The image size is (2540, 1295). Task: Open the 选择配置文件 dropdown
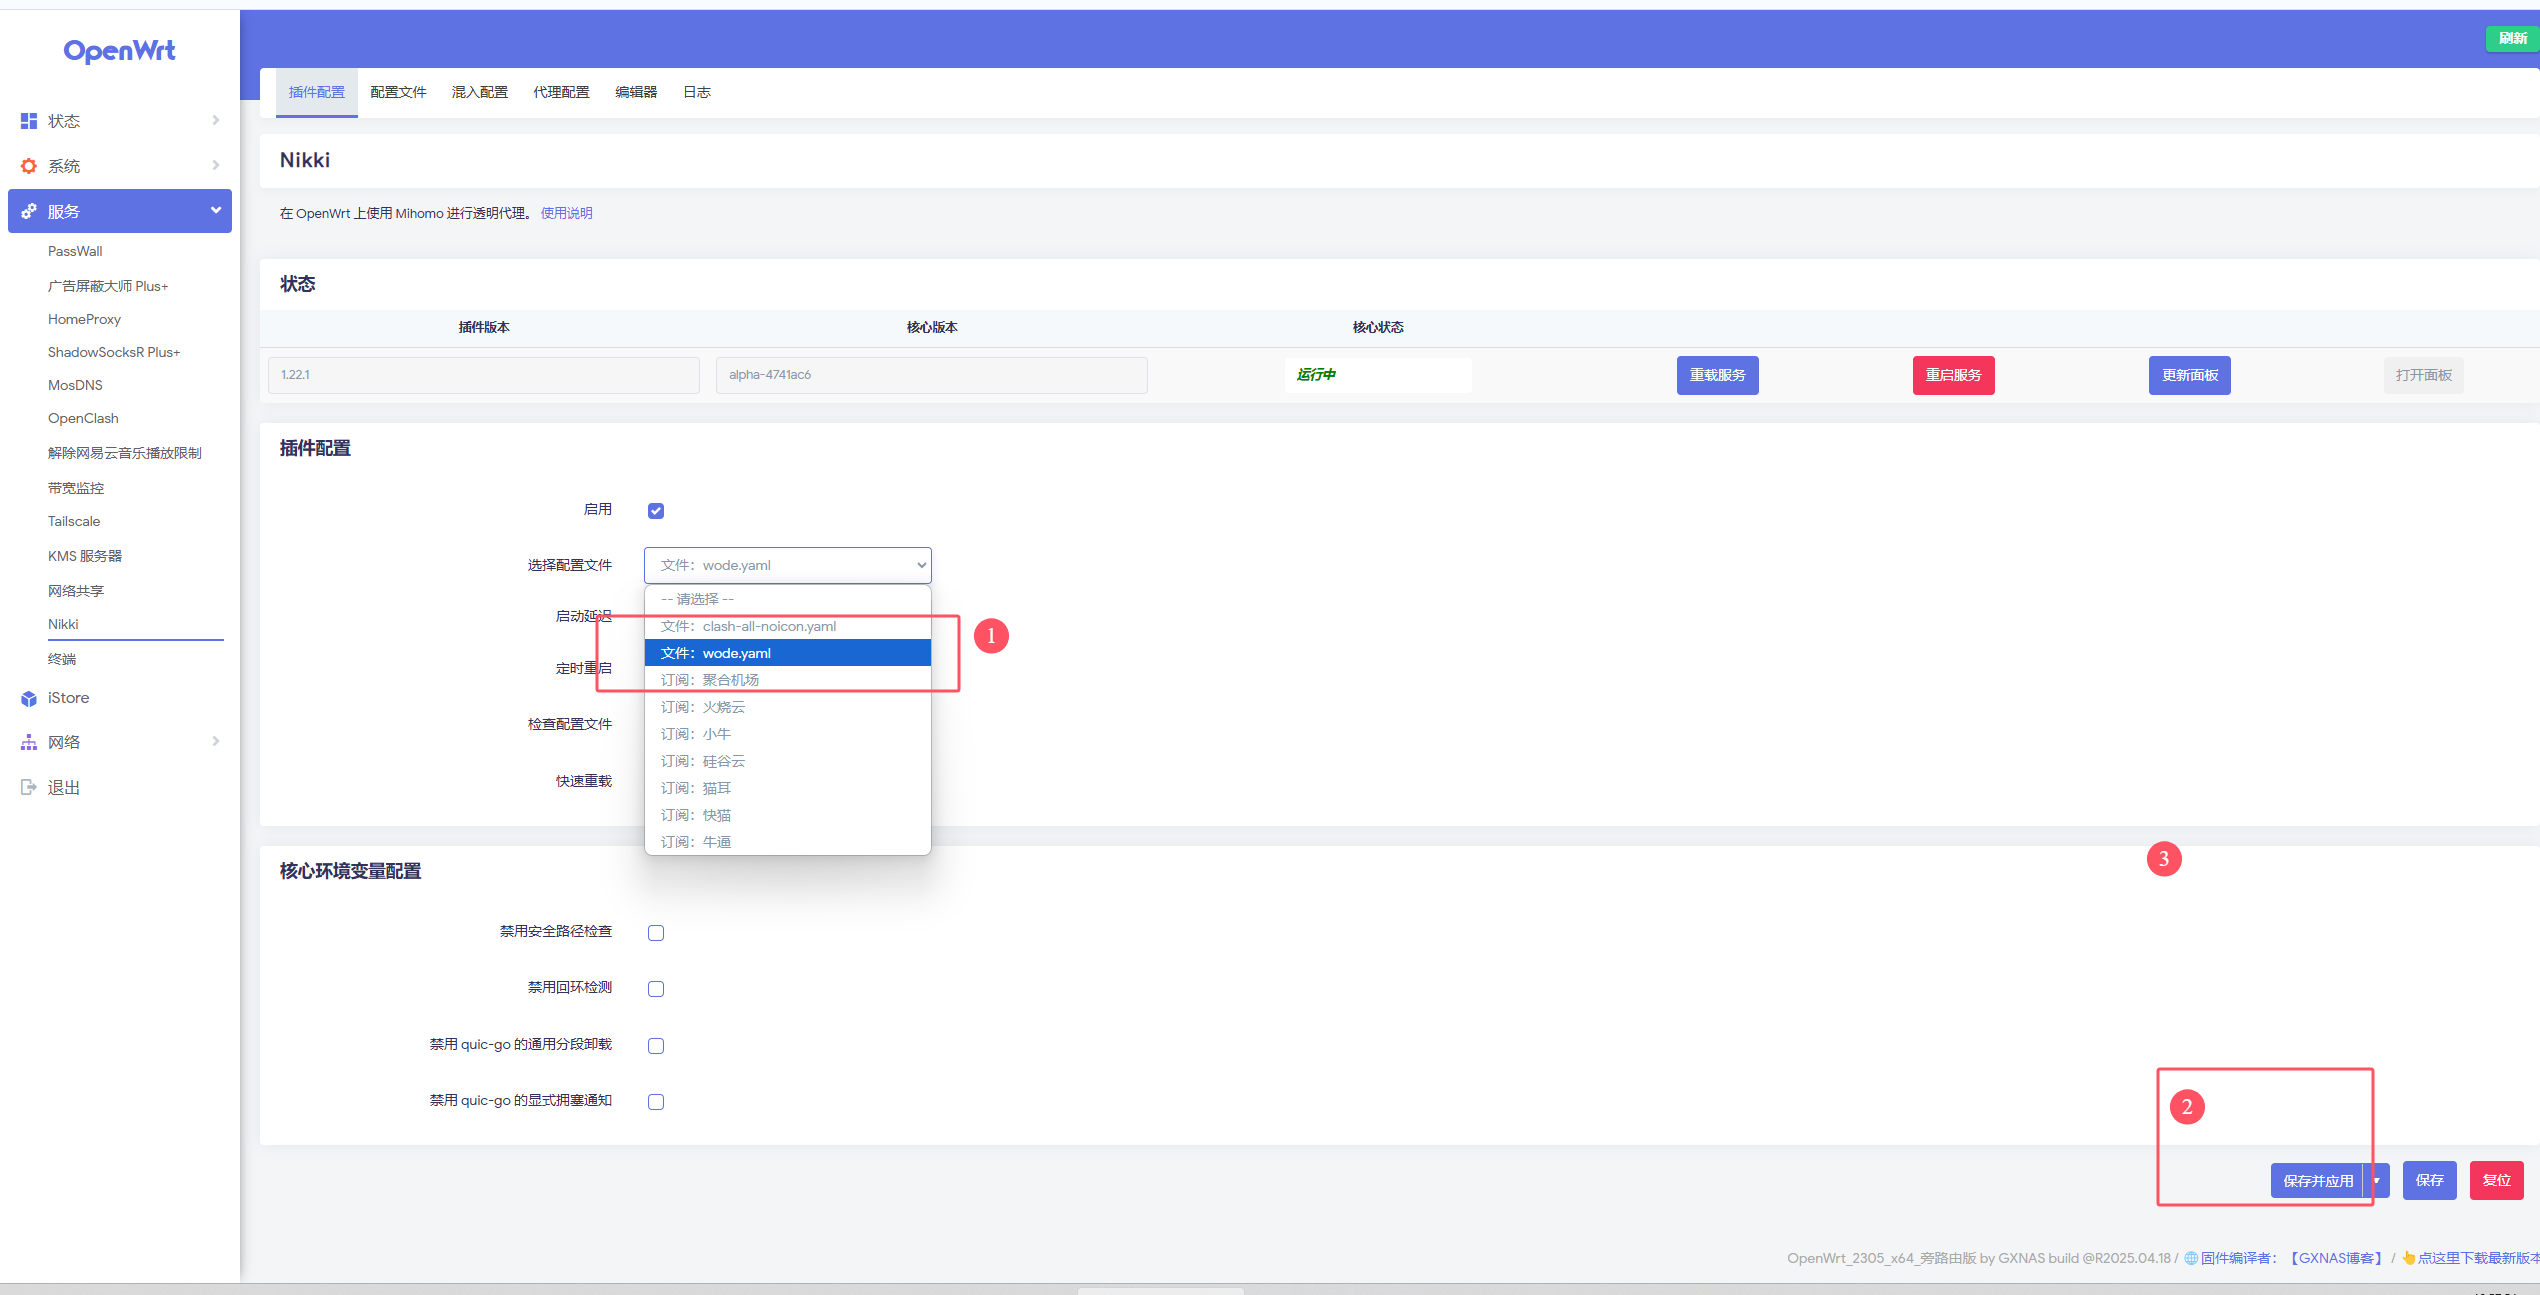tap(788, 565)
